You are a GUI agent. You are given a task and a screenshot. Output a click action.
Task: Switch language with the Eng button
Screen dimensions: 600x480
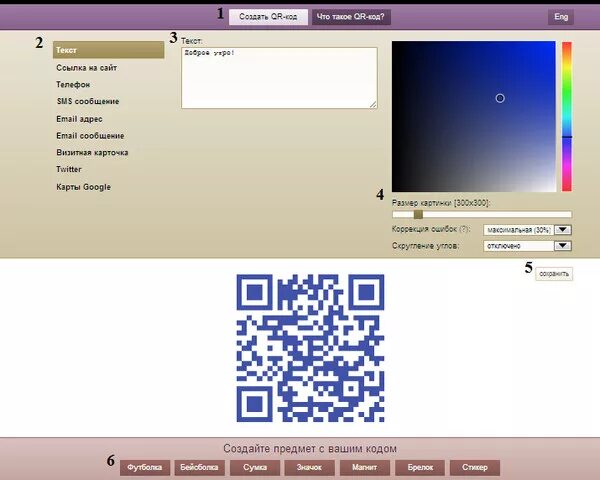561,17
